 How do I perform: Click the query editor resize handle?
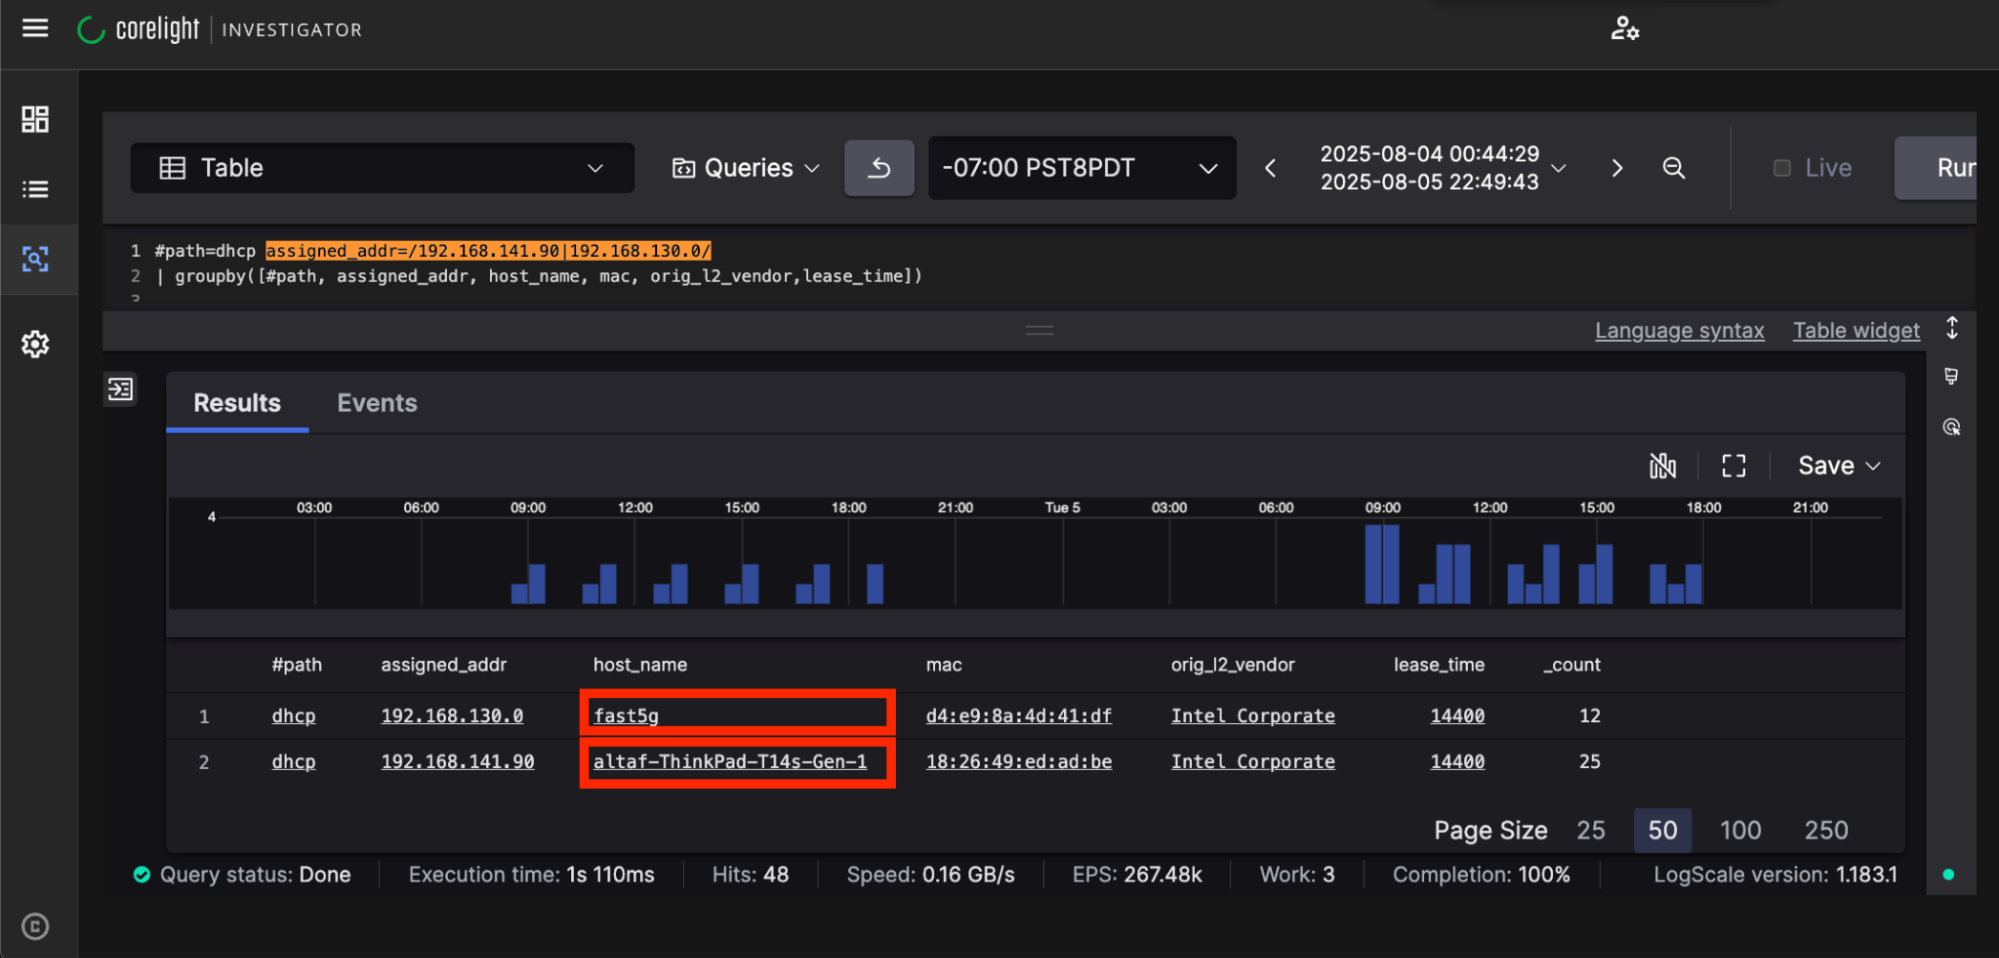(1039, 330)
